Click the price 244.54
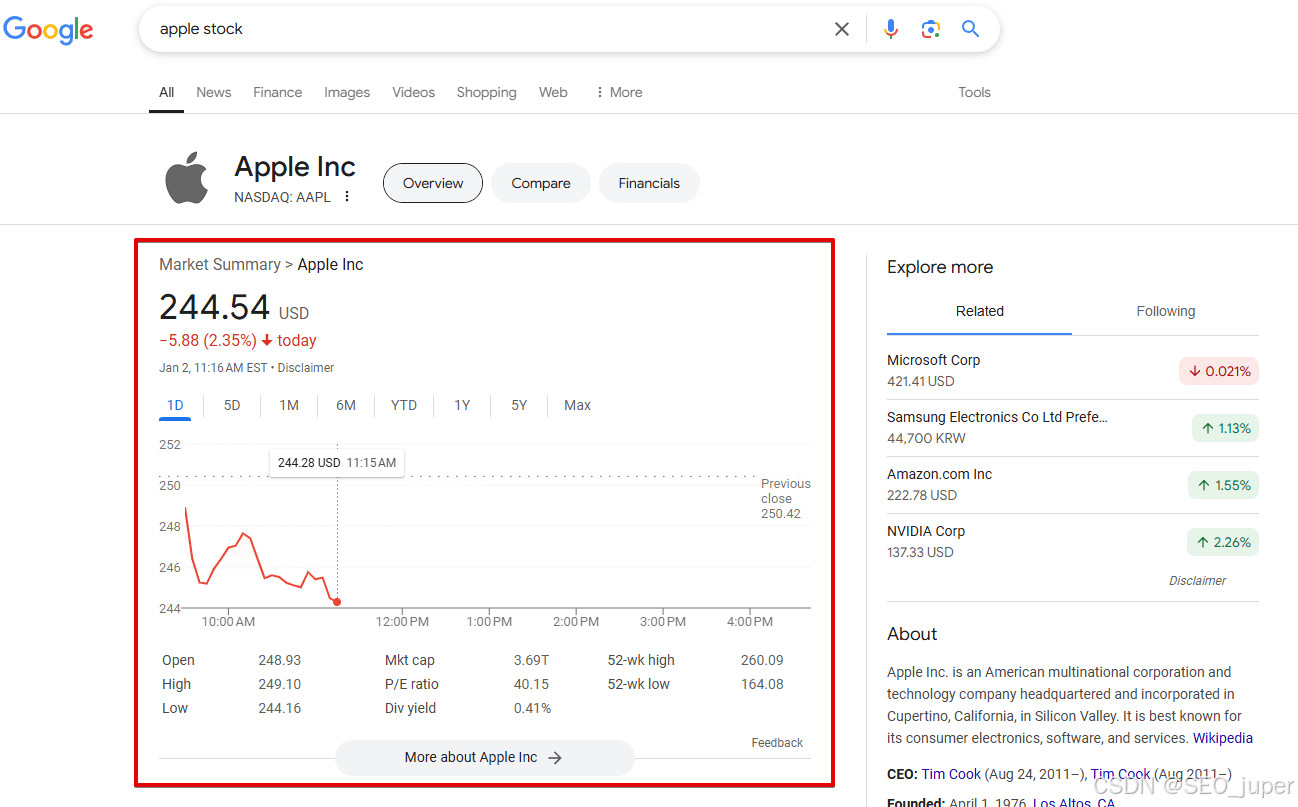 214,307
